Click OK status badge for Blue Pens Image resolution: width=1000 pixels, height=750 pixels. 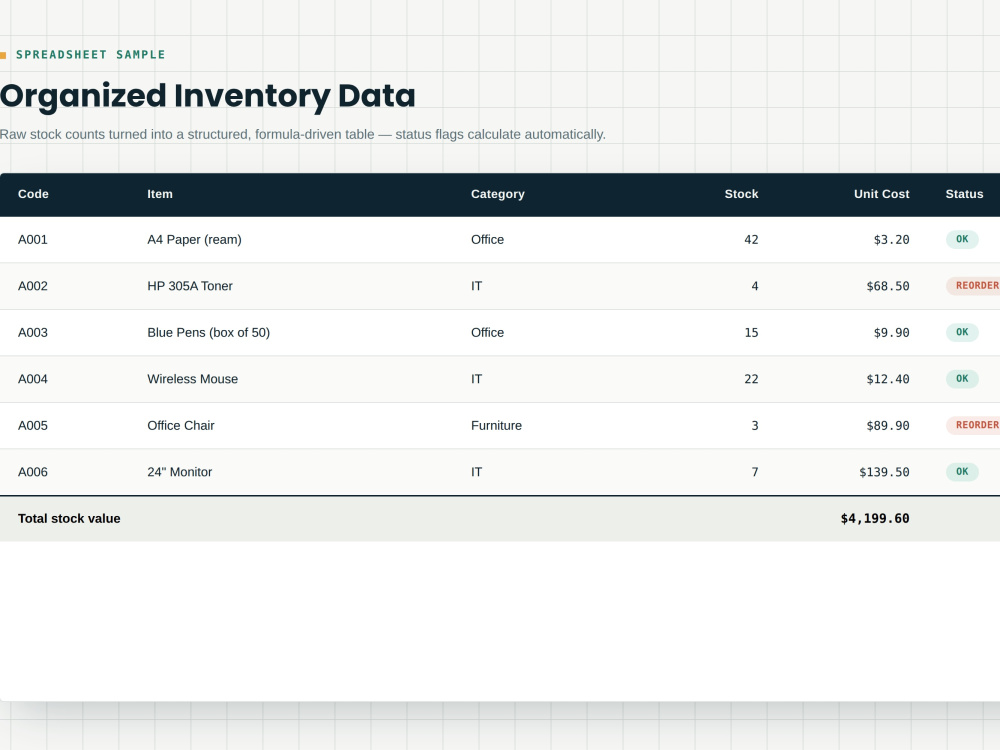tap(962, 332)
